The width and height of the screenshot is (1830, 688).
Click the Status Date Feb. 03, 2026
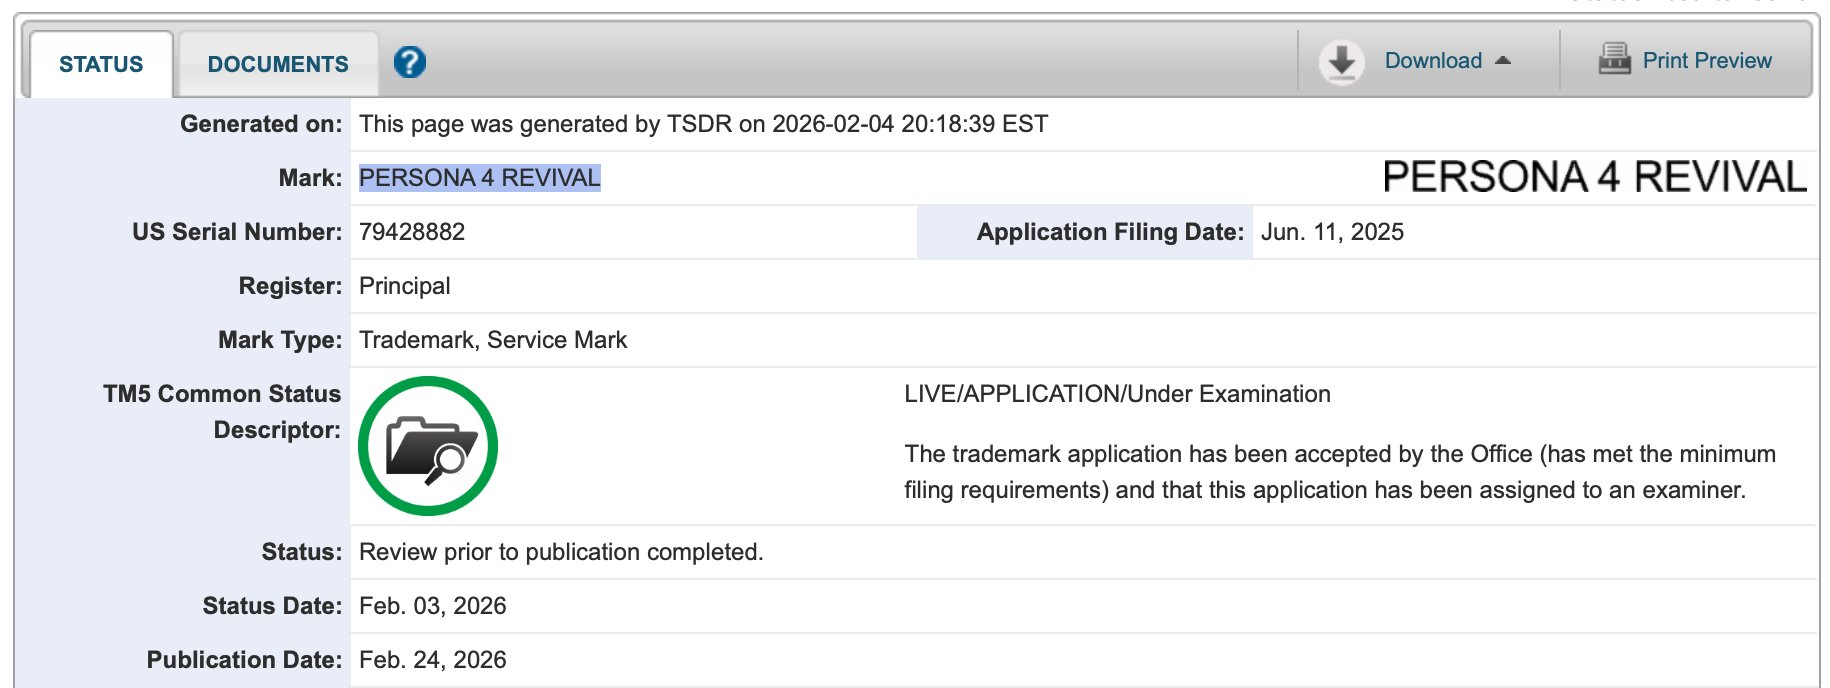click(432, 606)
